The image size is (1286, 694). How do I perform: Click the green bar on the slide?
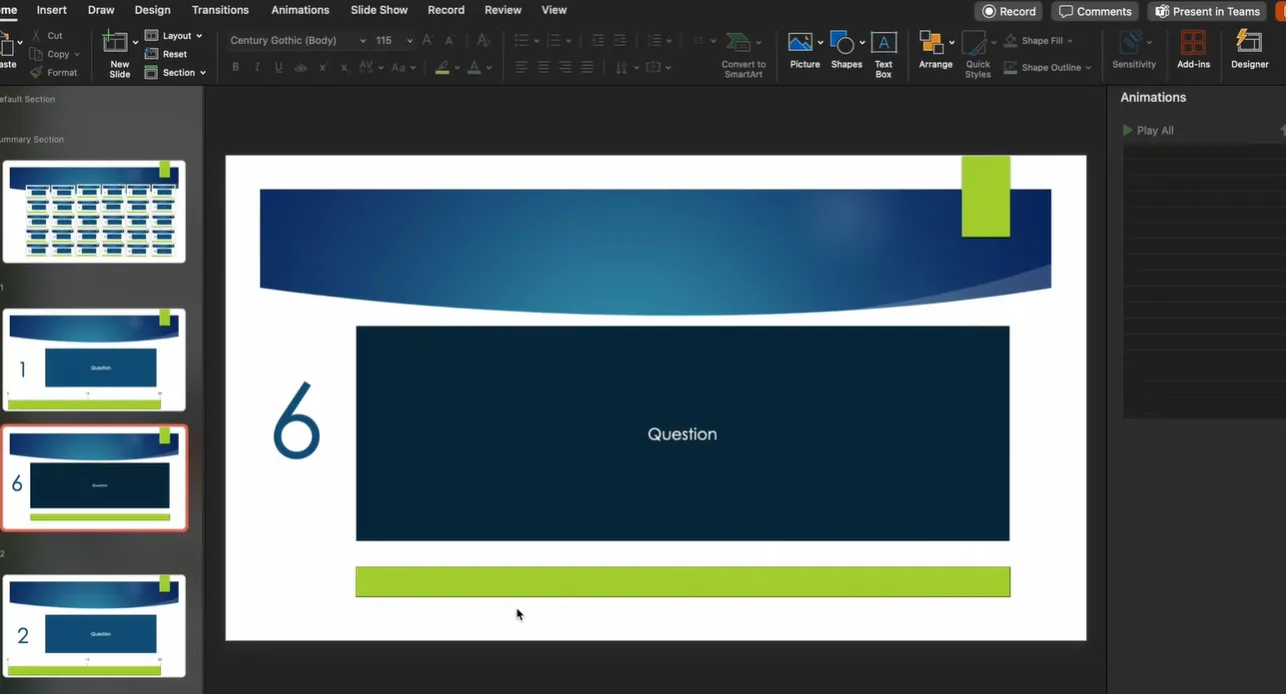point(682,581)
